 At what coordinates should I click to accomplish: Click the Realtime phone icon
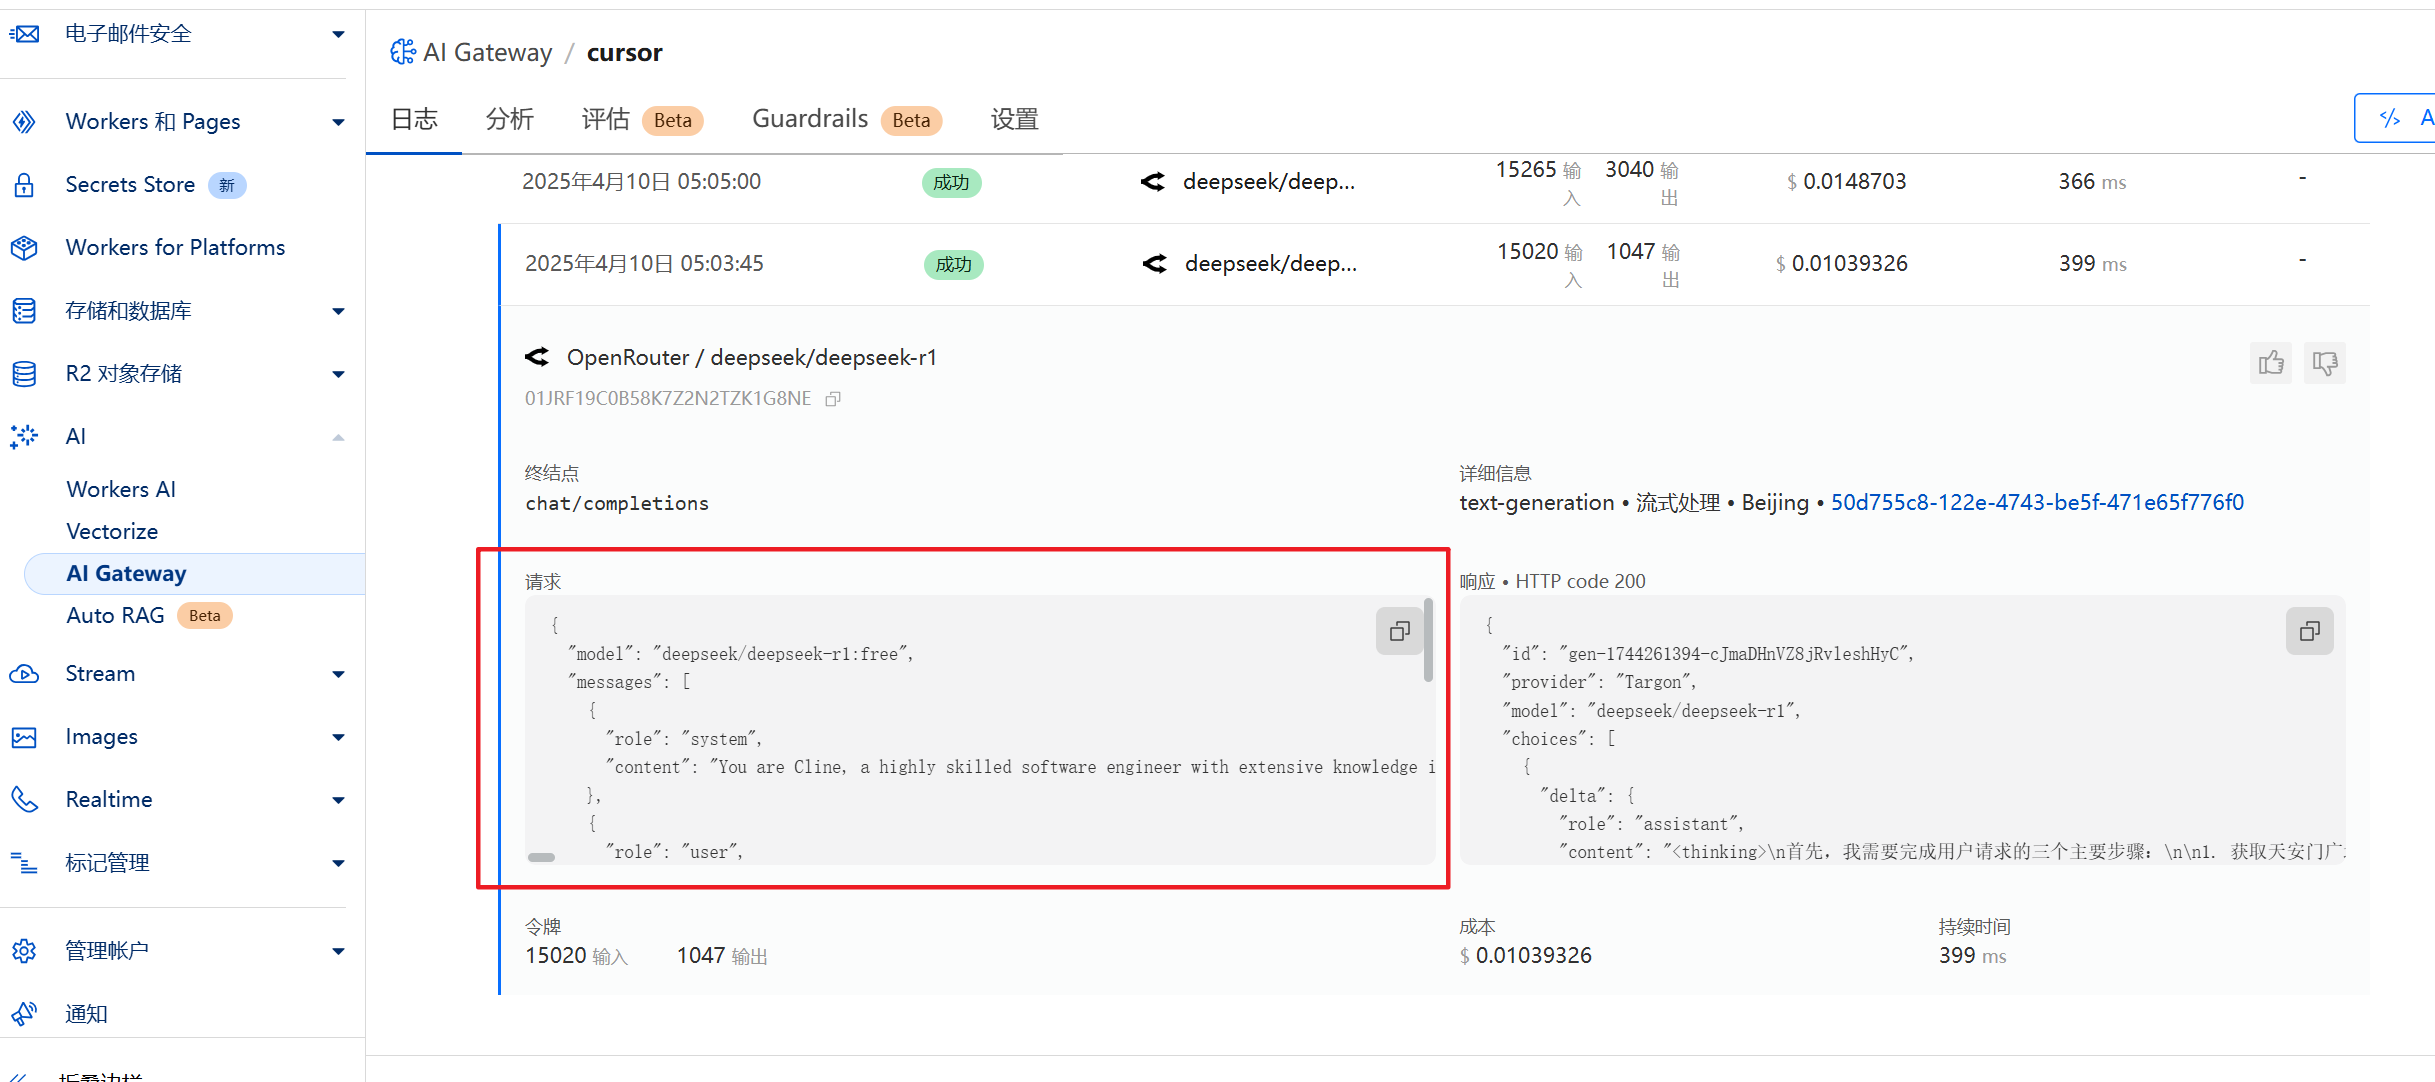(x=25, y=800)
